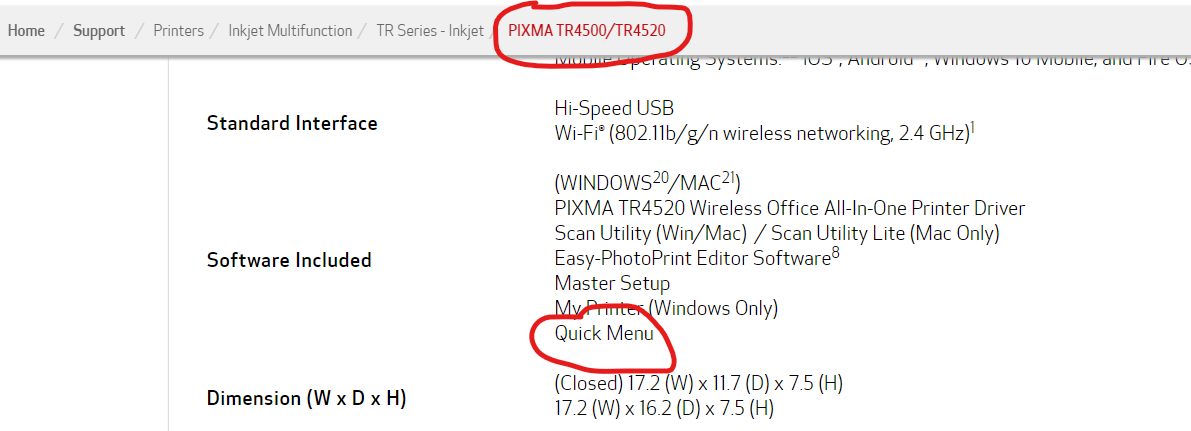Viewport: 1191px width, 431px height.
Task: Click the Standard Interface heading
Action: (x=292, y=124)
